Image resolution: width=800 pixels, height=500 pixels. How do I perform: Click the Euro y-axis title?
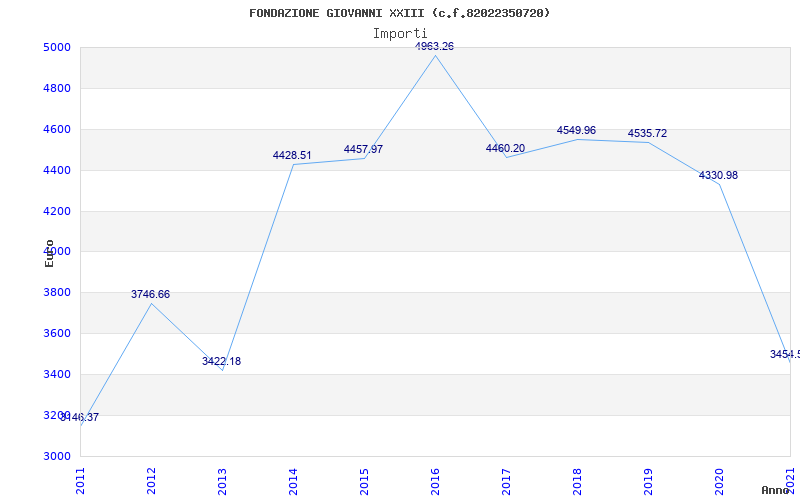pyautogui.click(x=49, y=253)
